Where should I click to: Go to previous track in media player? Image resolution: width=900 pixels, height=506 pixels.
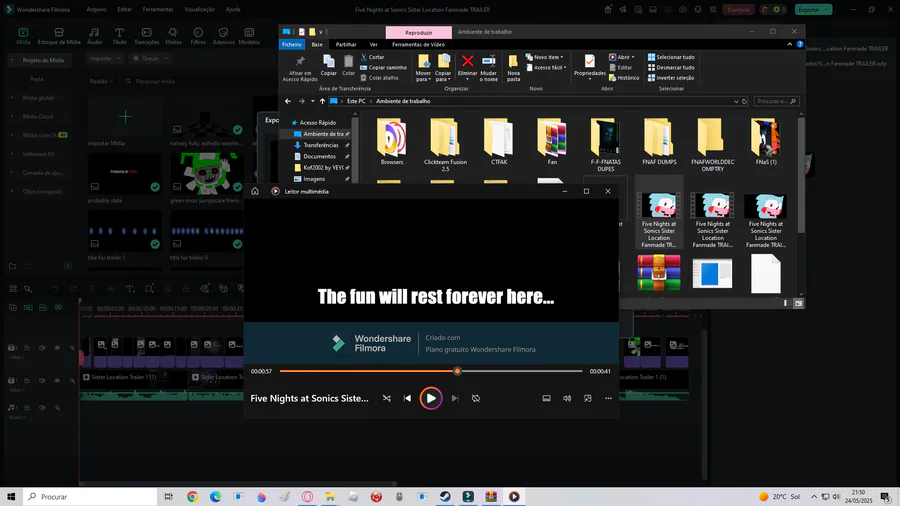408,398
